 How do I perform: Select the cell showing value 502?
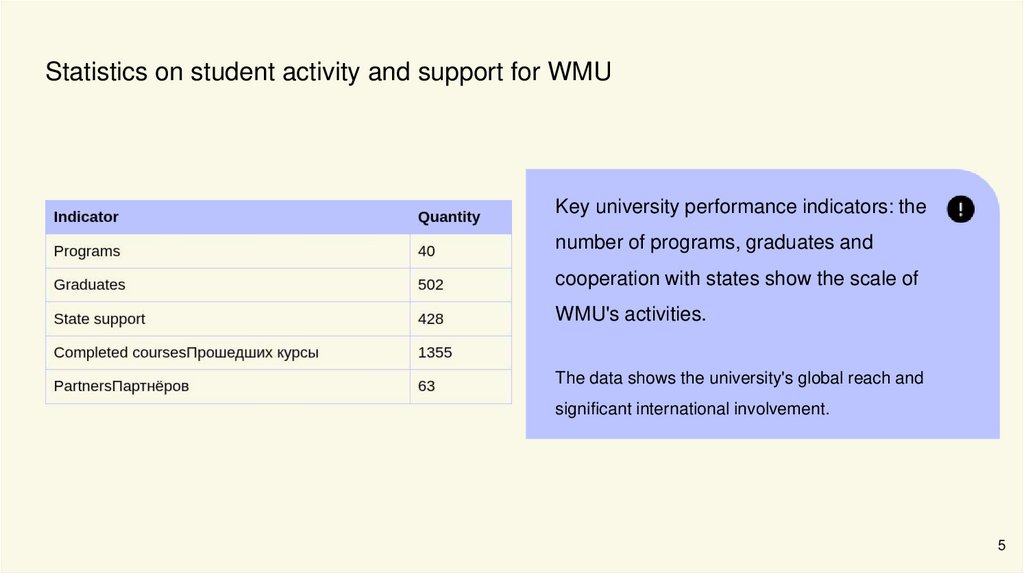[x=431, y=285]
